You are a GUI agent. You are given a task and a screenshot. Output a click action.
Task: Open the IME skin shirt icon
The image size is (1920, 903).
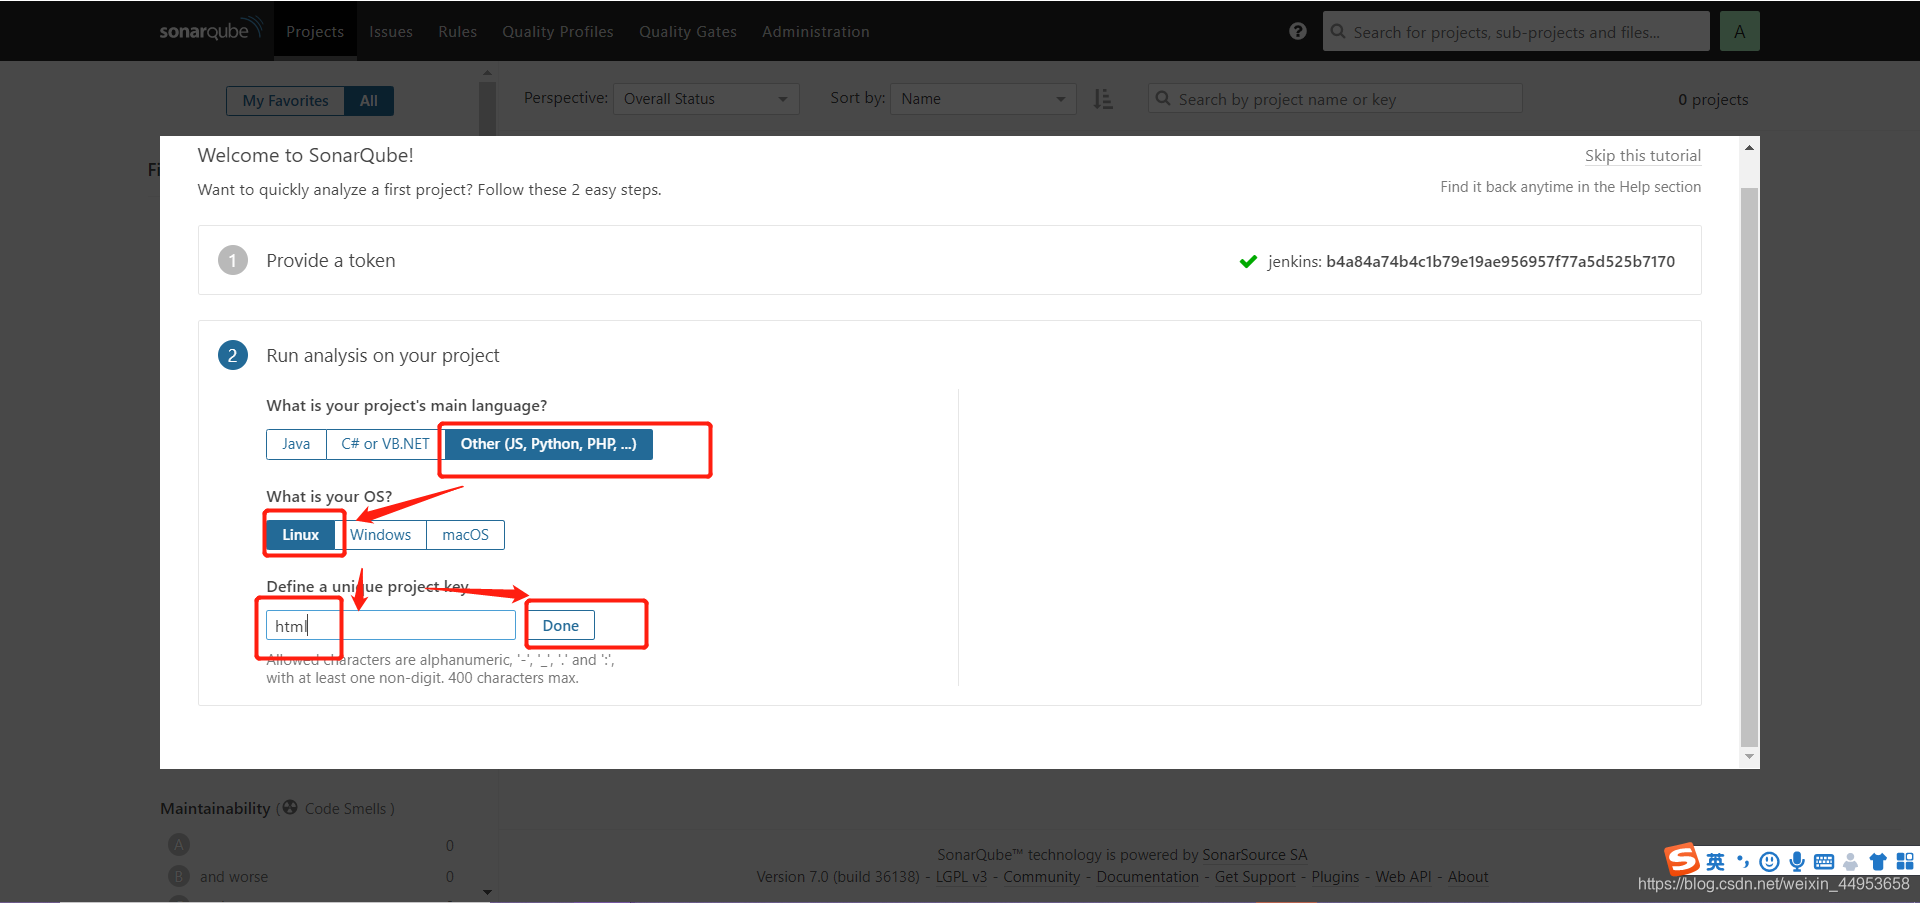[1878, 862]
